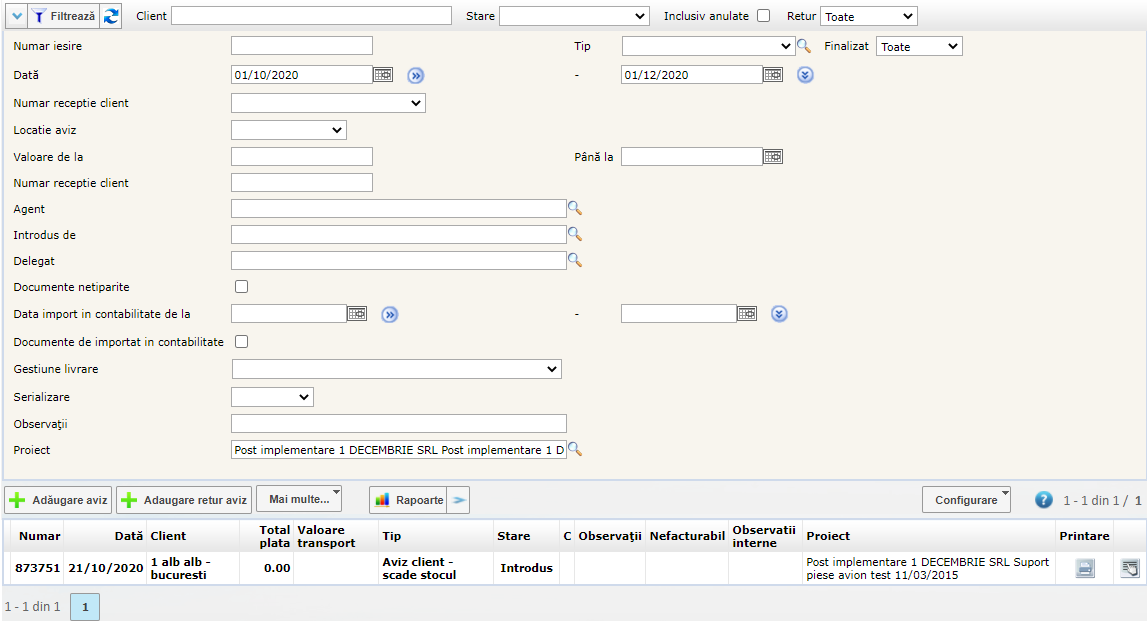Image resolution: width=1147 pixels, height=621 pixels.
Task: Open lookup icon for Delegat field
Action: pos(575,260)
